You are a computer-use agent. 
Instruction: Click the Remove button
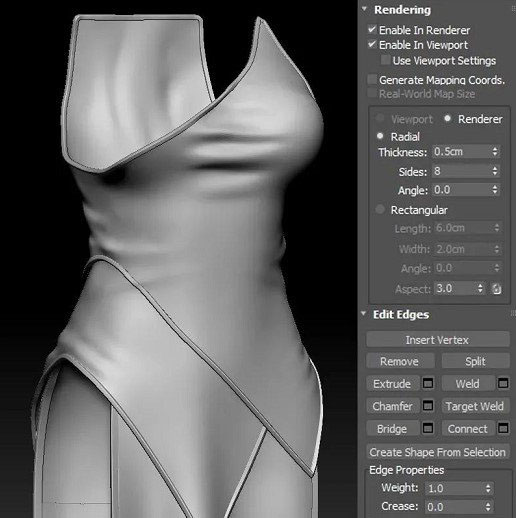click(399, 362)
